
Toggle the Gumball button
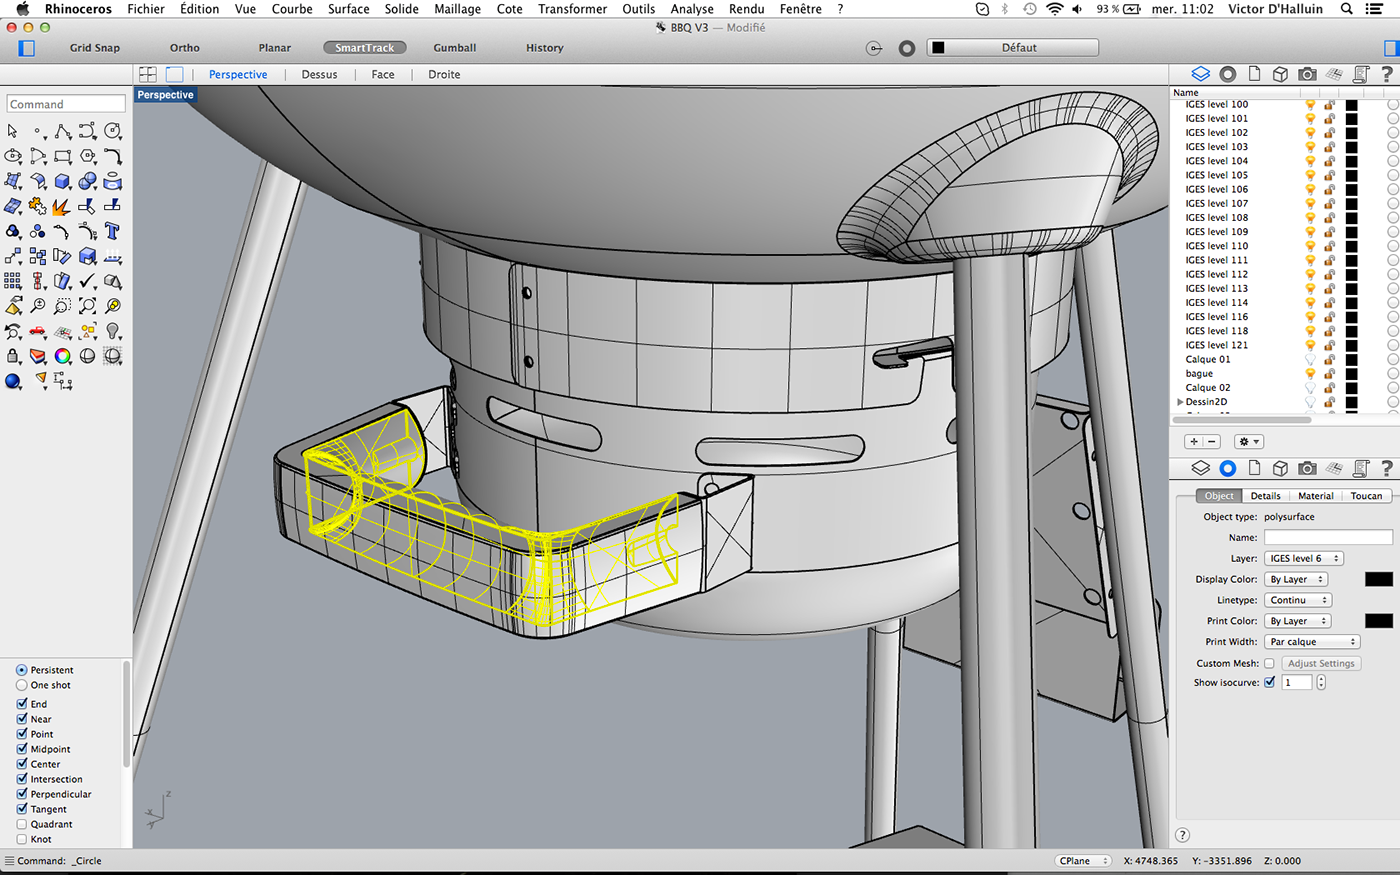(454, 48)
